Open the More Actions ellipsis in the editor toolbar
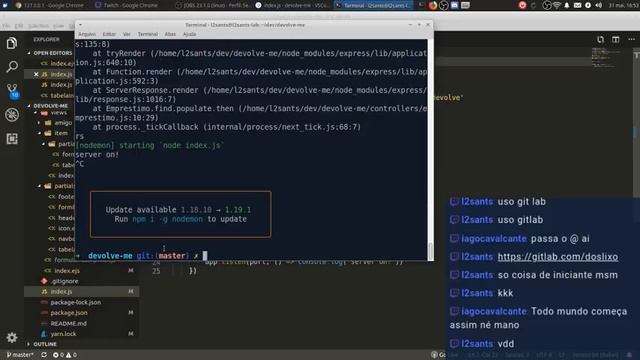 pyautogui.click(x=631, y=39)
